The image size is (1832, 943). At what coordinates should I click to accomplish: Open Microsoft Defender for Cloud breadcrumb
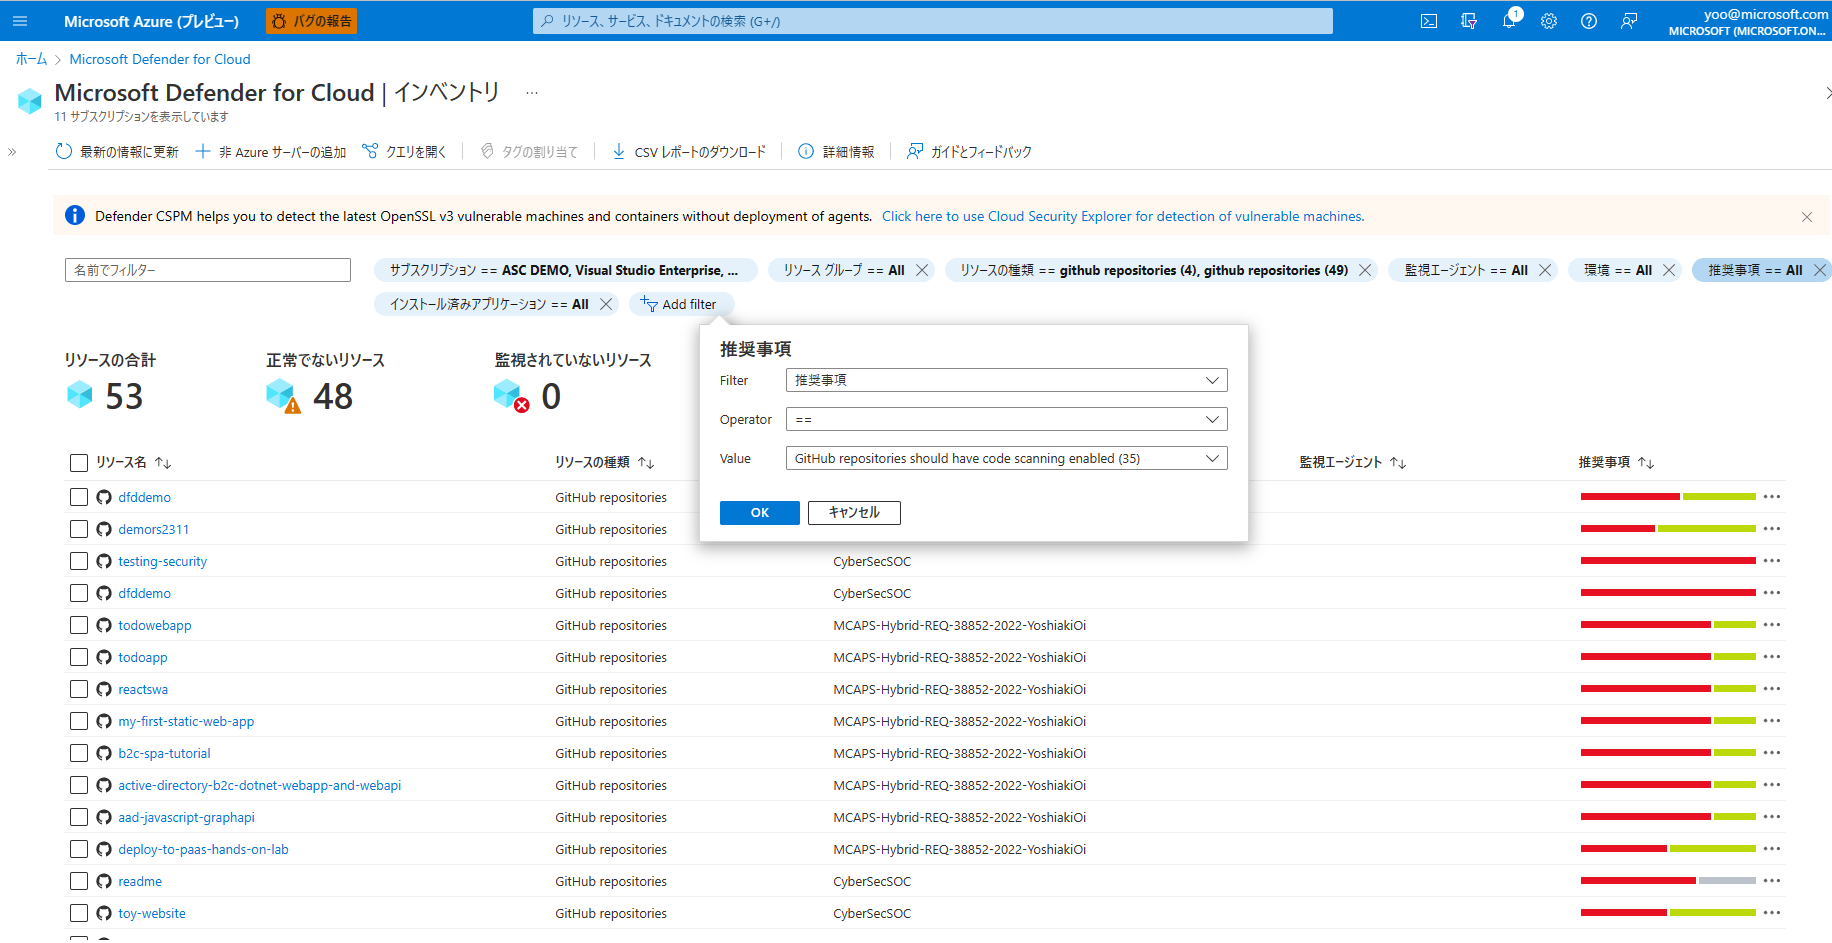pos(159,58)
